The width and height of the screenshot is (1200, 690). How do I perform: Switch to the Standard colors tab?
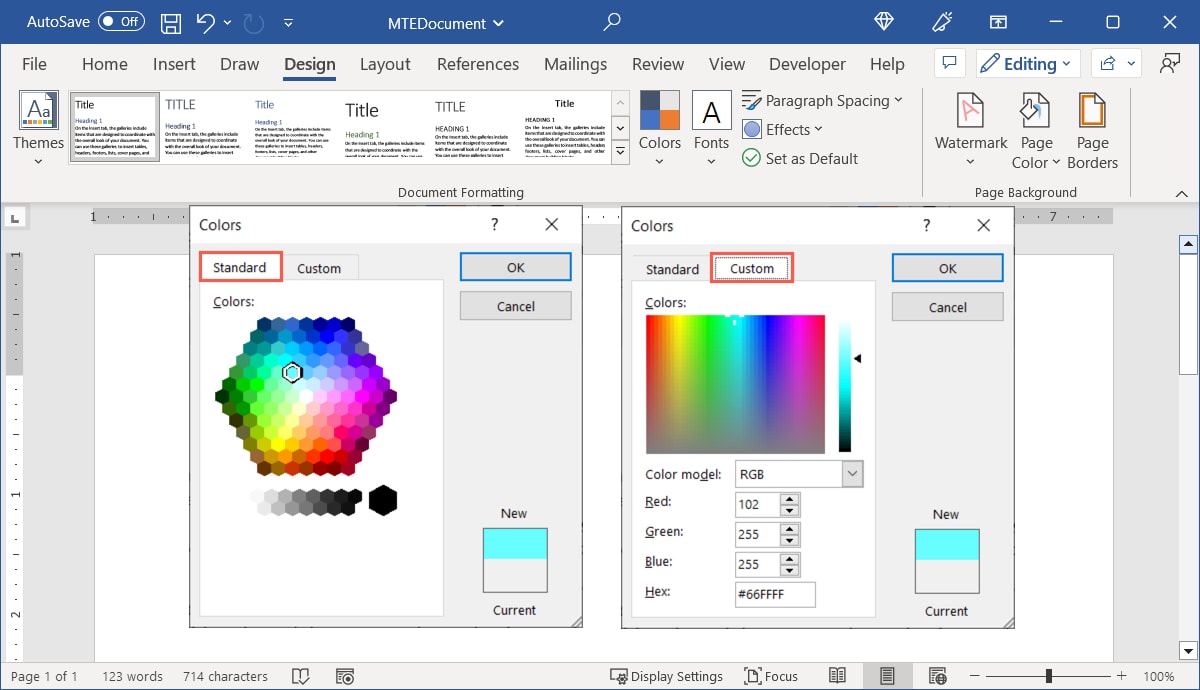[240, 266]
